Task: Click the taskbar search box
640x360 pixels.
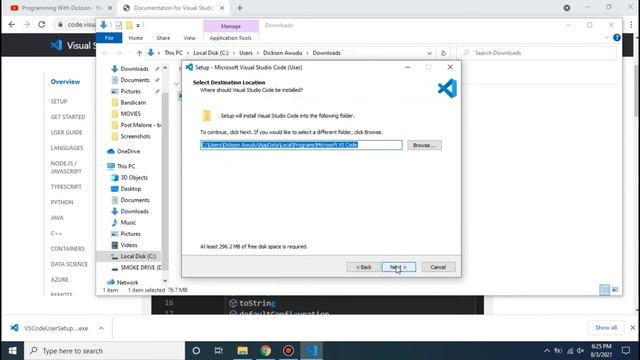Action: tap(104, 351)
